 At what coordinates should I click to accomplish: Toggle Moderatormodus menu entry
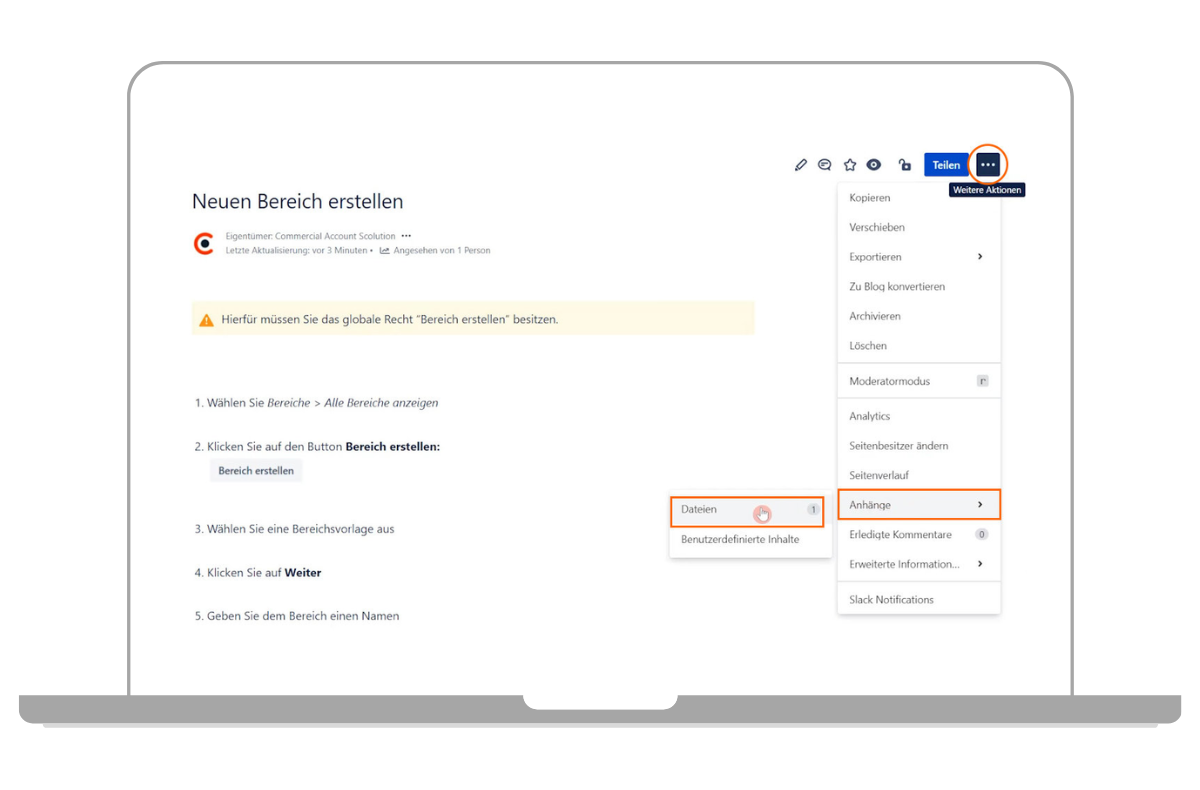coord(890,381)
